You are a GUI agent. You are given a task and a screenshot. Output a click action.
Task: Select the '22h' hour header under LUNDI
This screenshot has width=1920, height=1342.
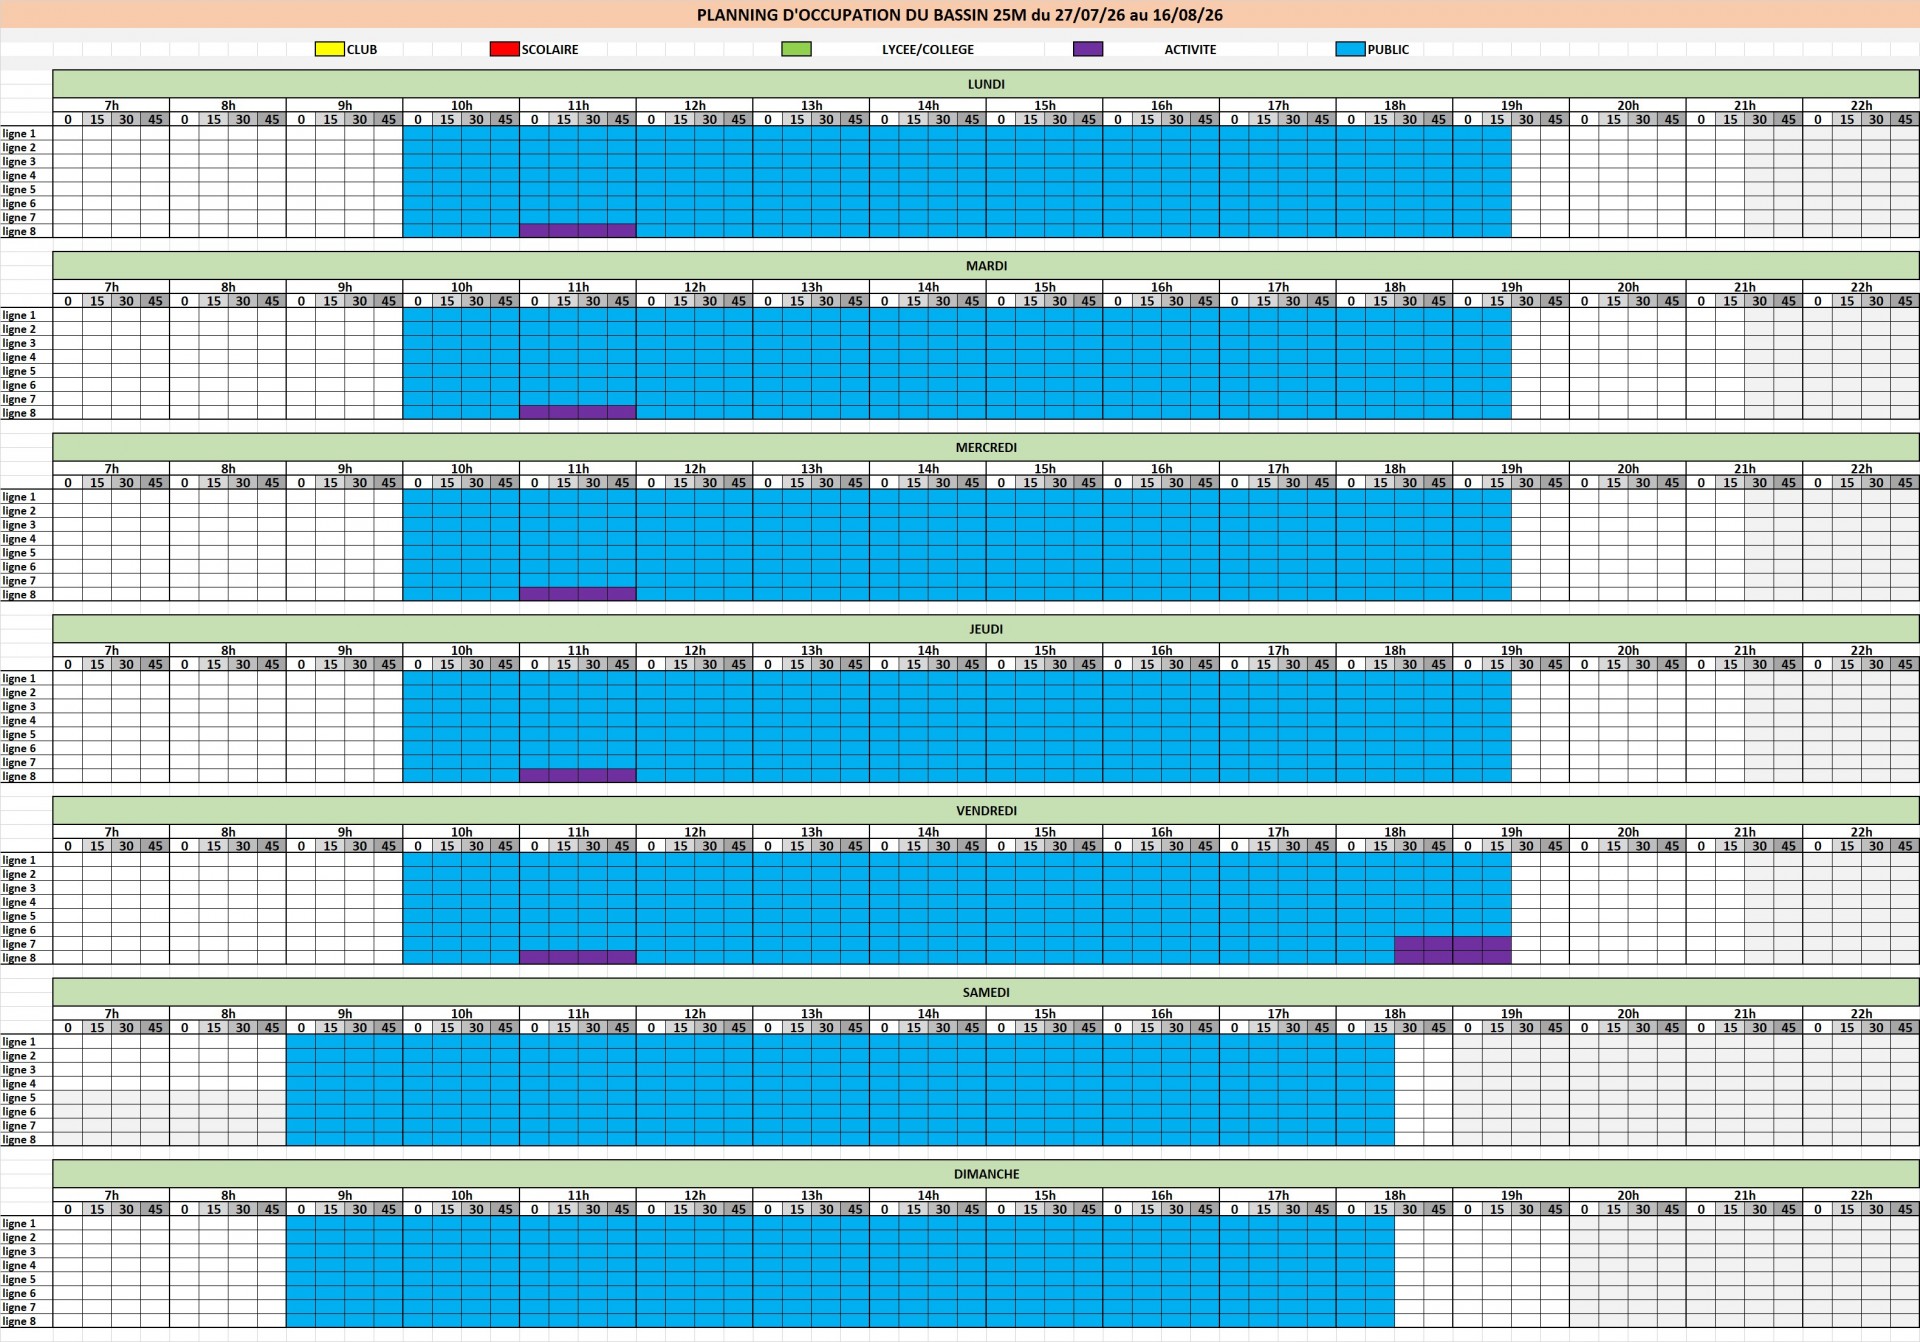point(1861,105)
